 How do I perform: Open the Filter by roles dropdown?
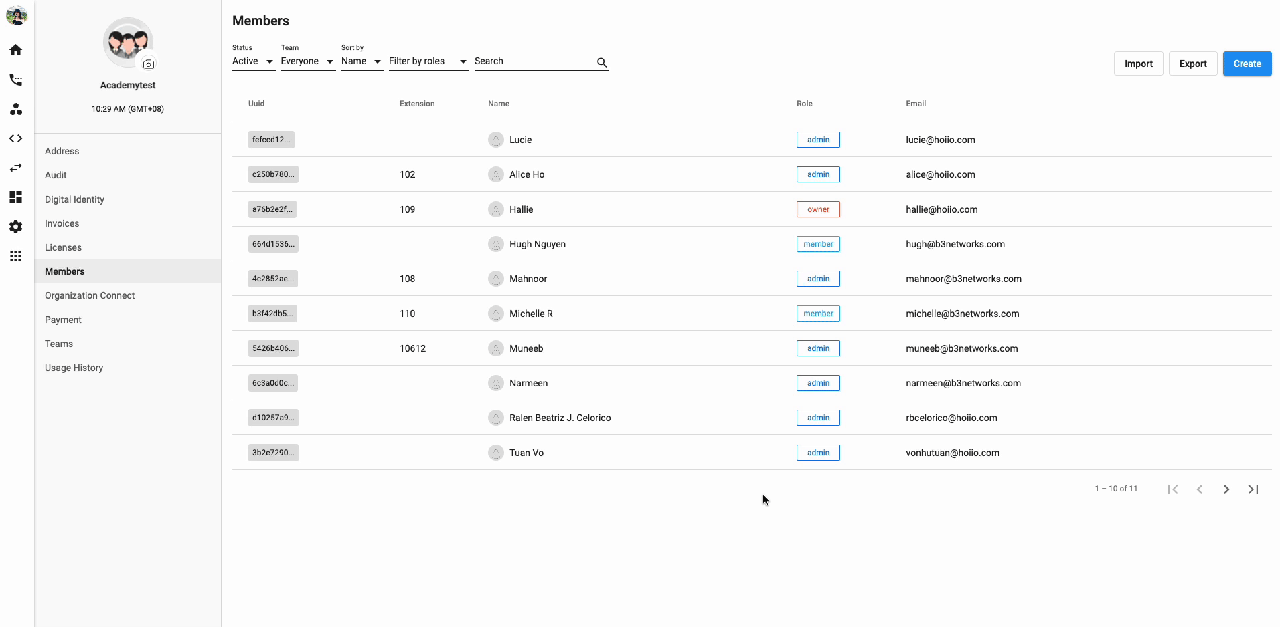(429, 61)
